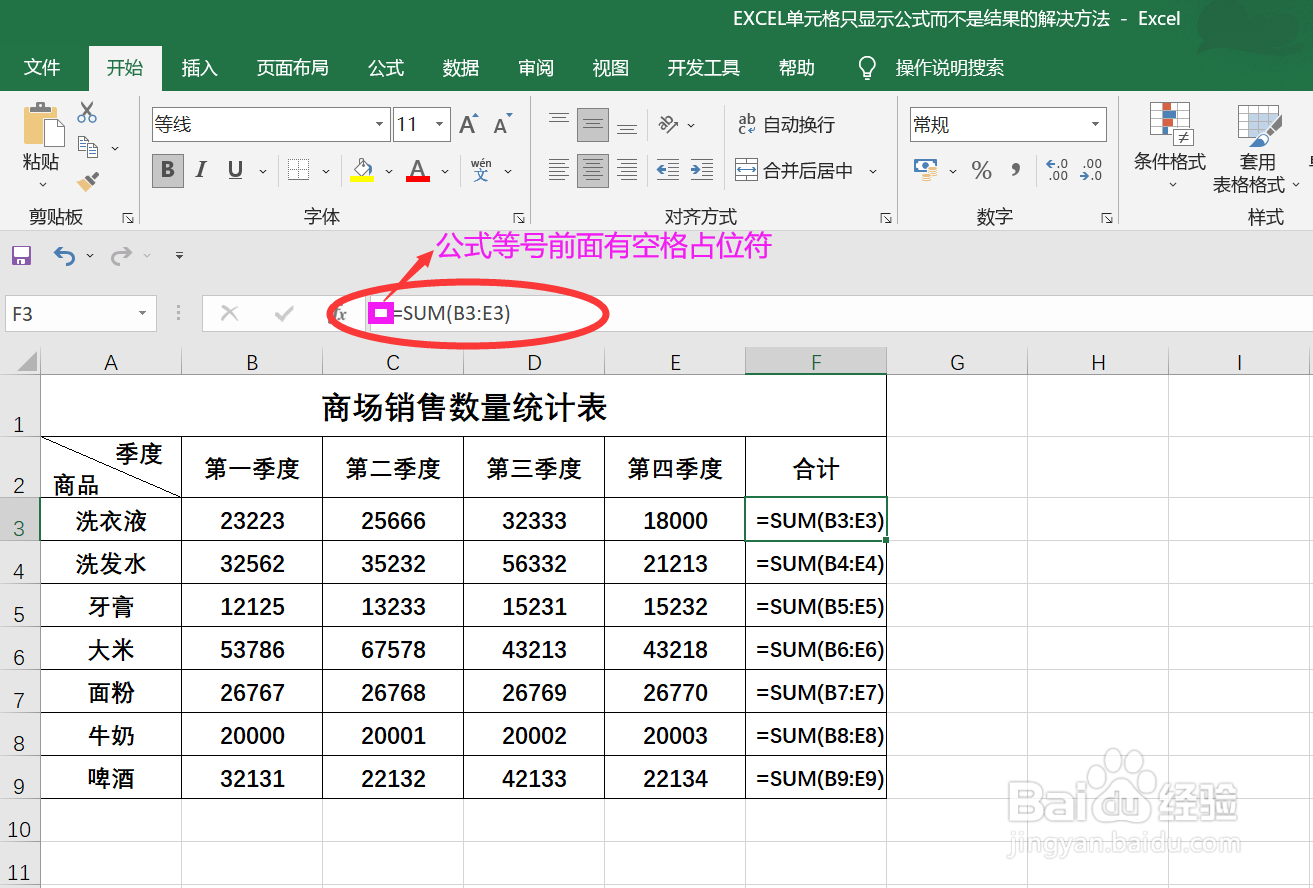Align text right
1313x888 pixels.
point(627,170)
